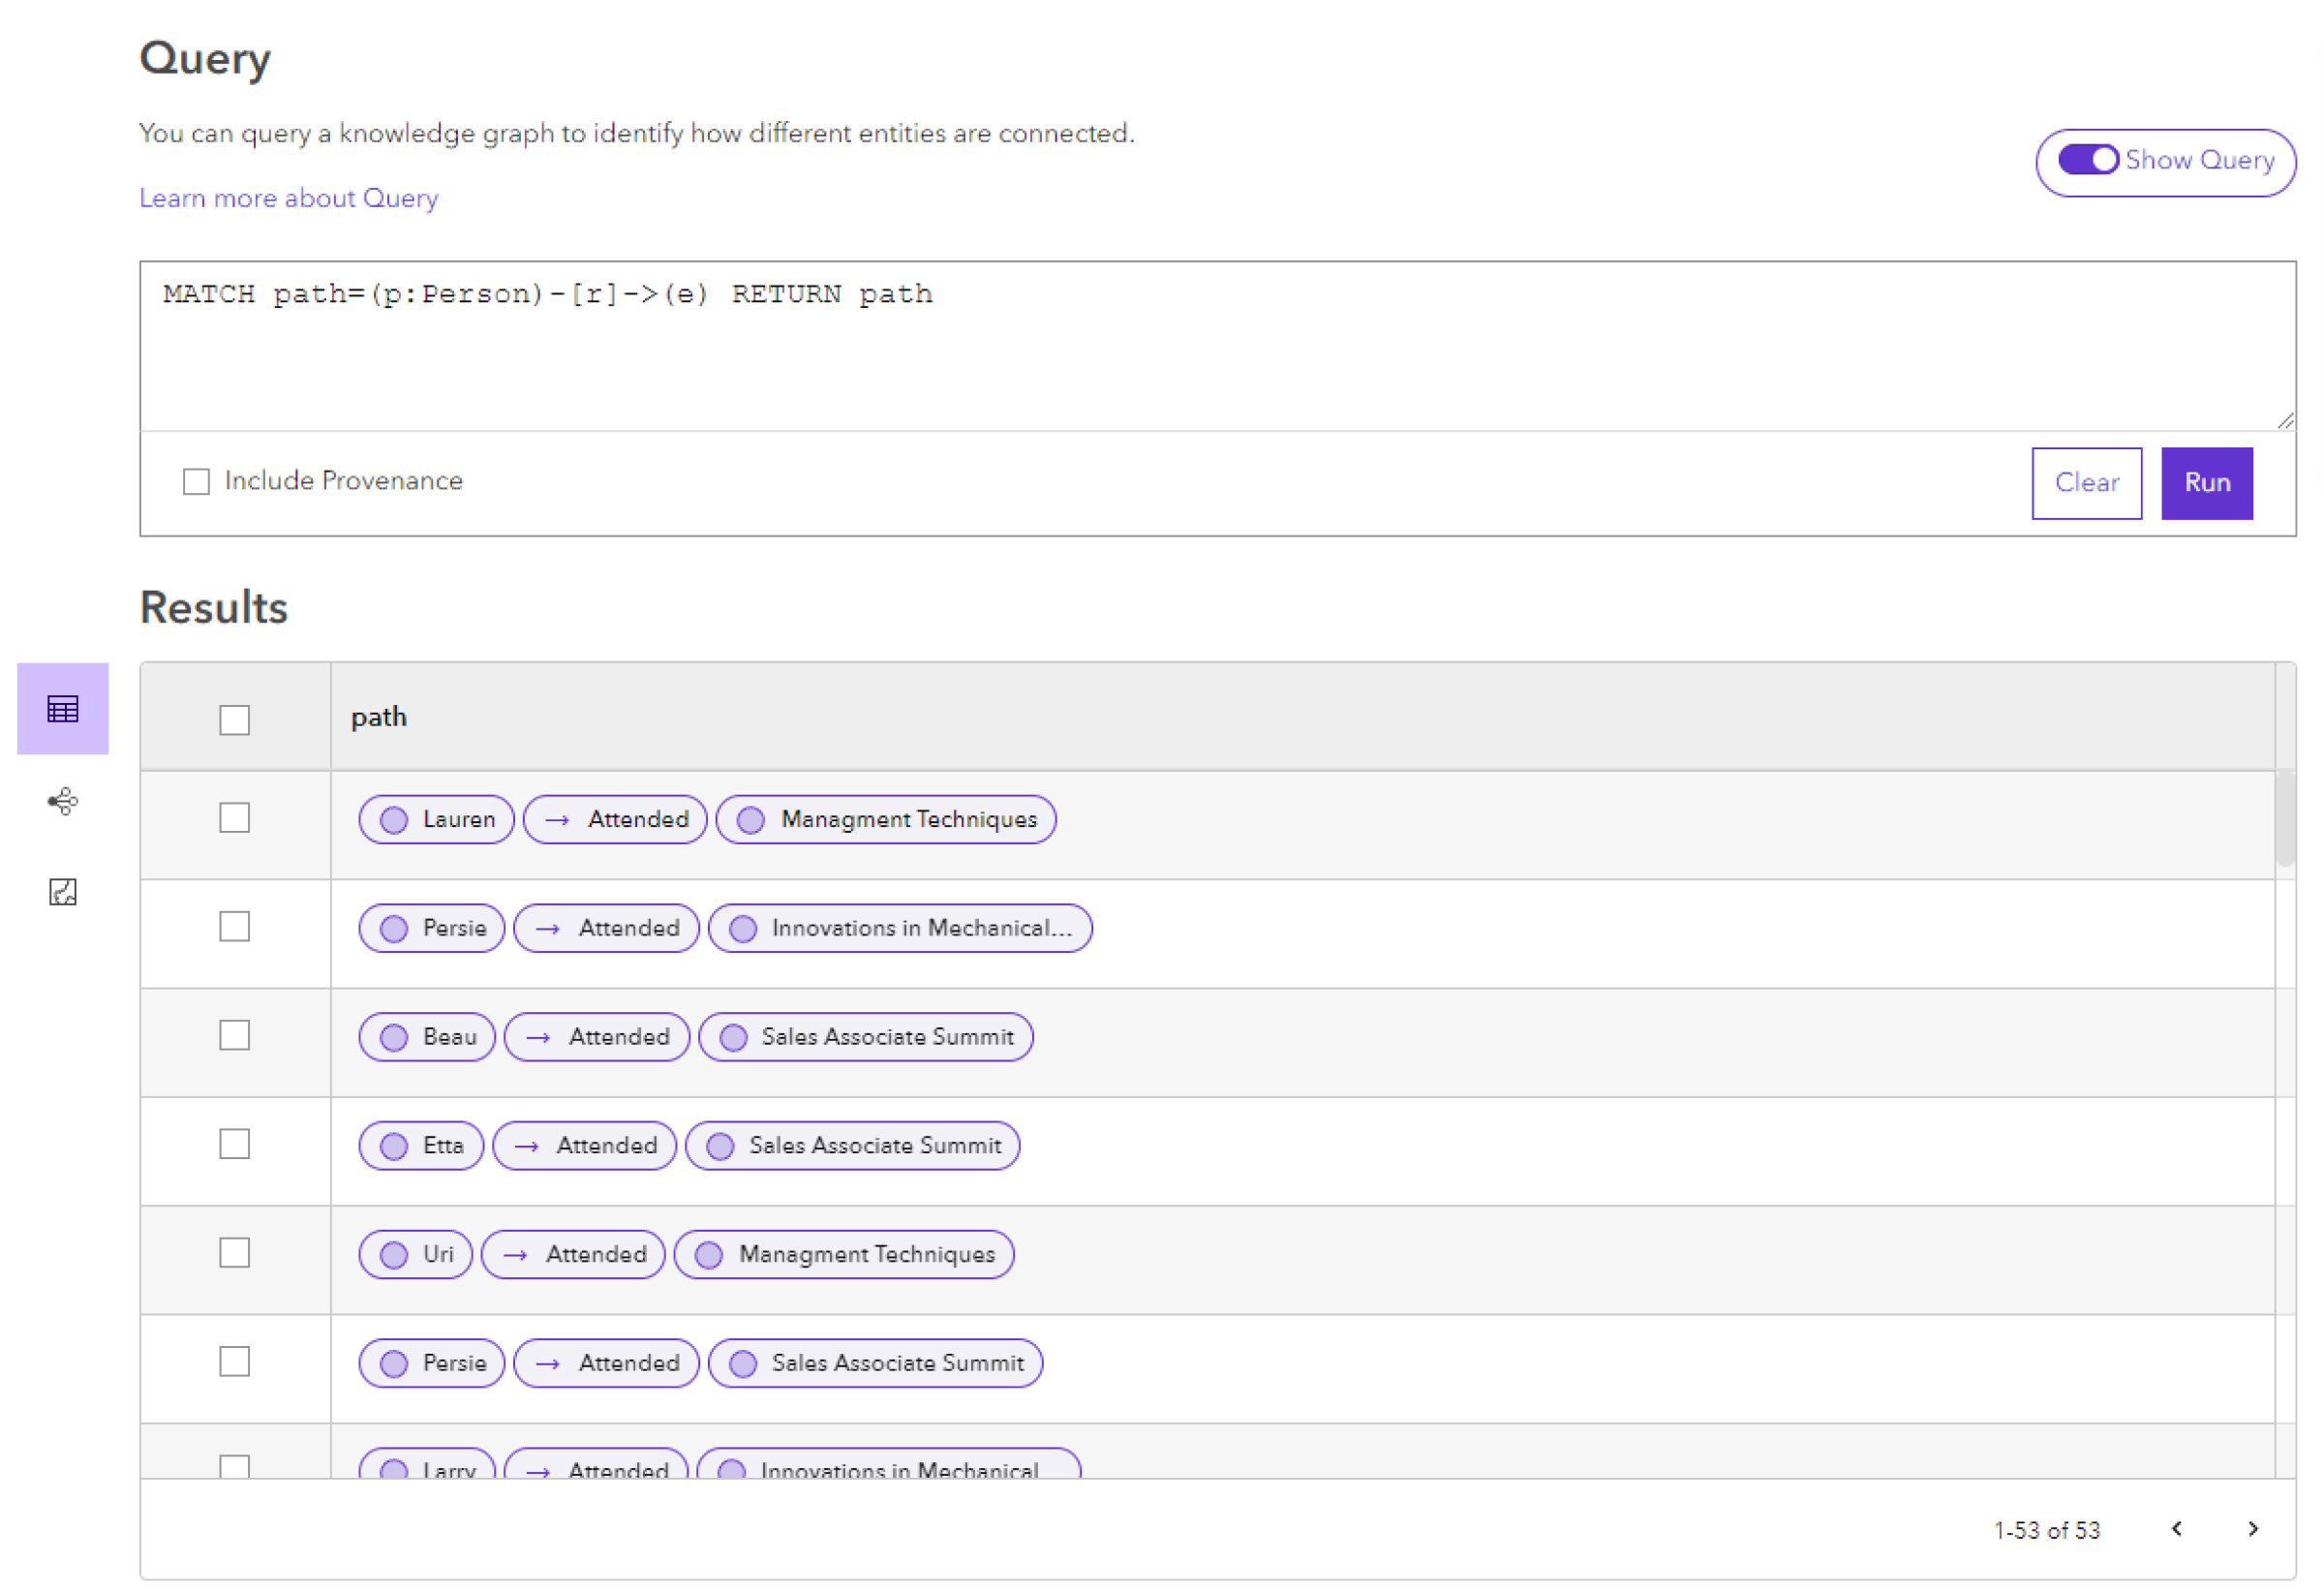Click the Clear button to reset query
2324x1591 pixels.
click(2089, 482)
